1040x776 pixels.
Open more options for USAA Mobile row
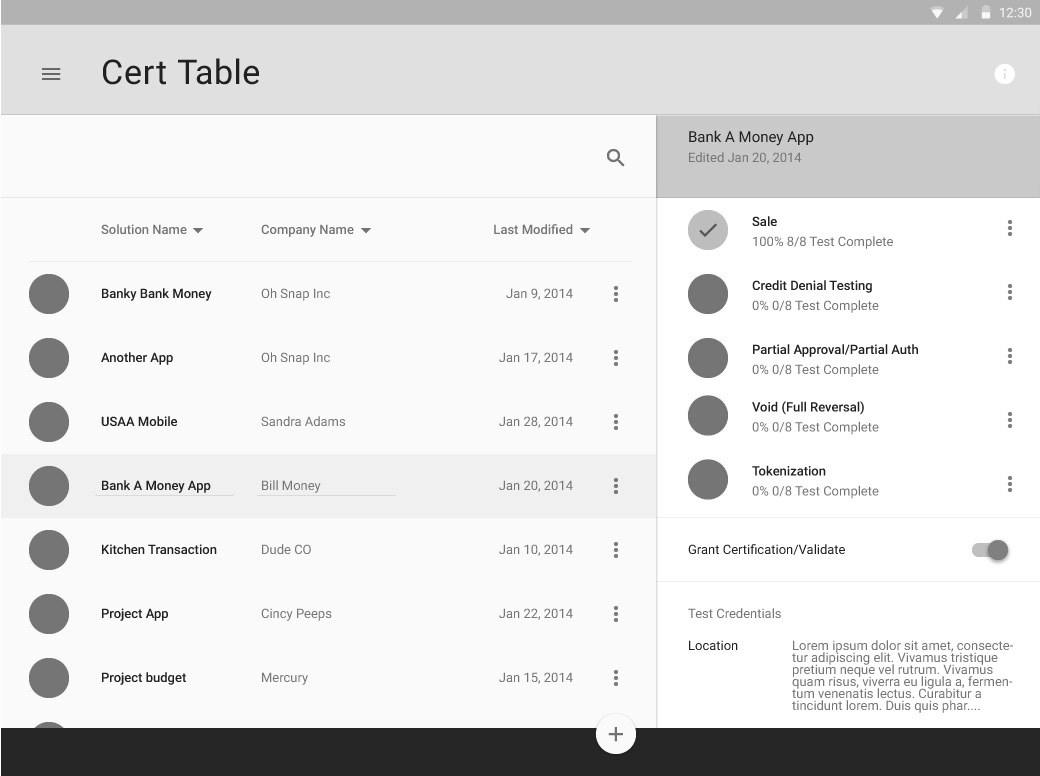coord(615,422)
